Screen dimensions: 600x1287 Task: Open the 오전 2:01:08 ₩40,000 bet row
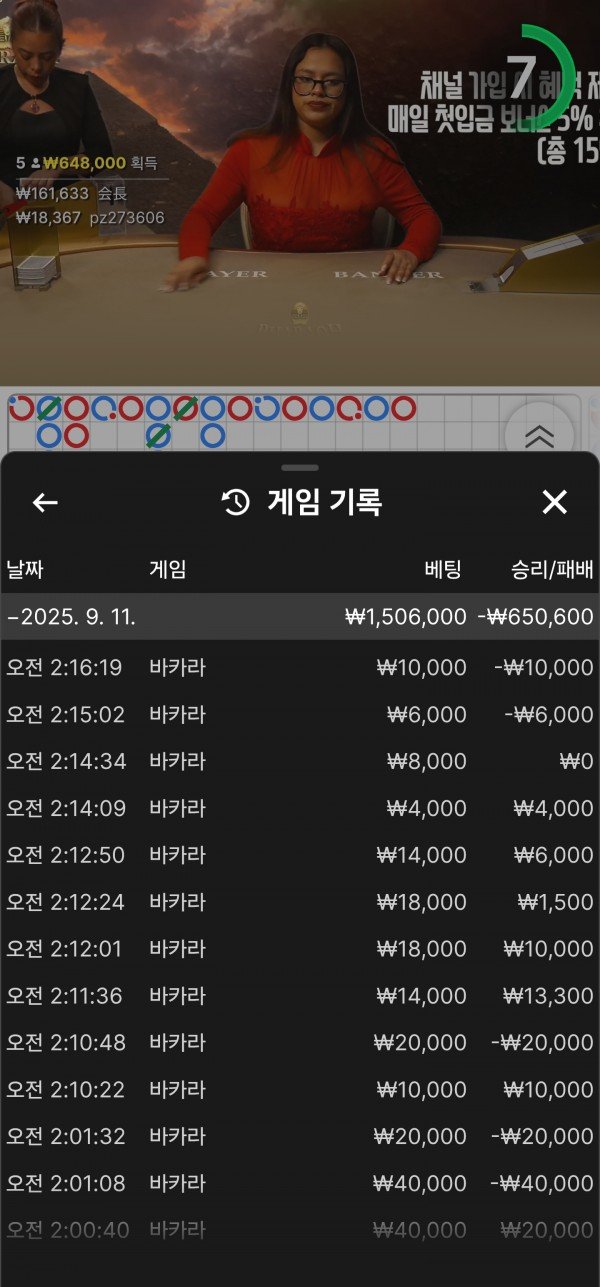300,1183
